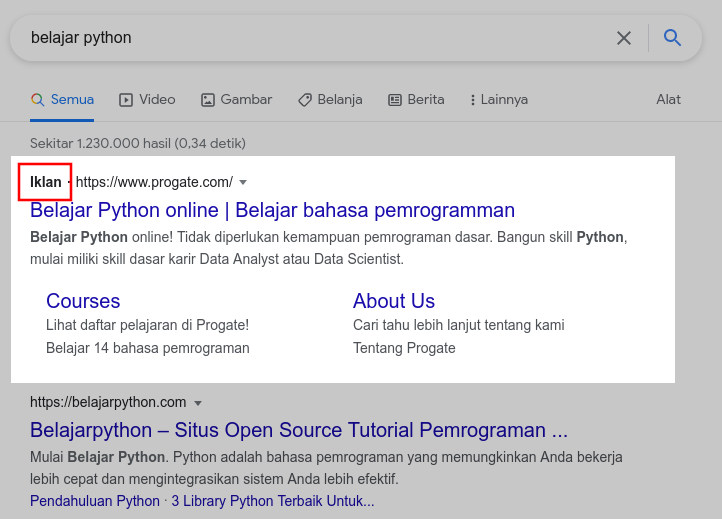Open the Belajar Python online ad title
Image resolution: width=722 pixels, height=519 pixels.
tap(272, 210)
